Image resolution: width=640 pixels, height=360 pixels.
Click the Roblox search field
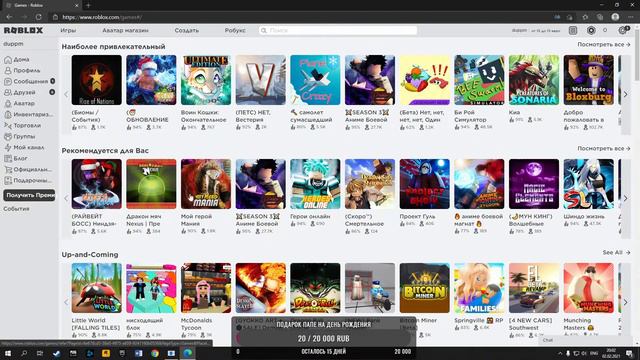338,30
